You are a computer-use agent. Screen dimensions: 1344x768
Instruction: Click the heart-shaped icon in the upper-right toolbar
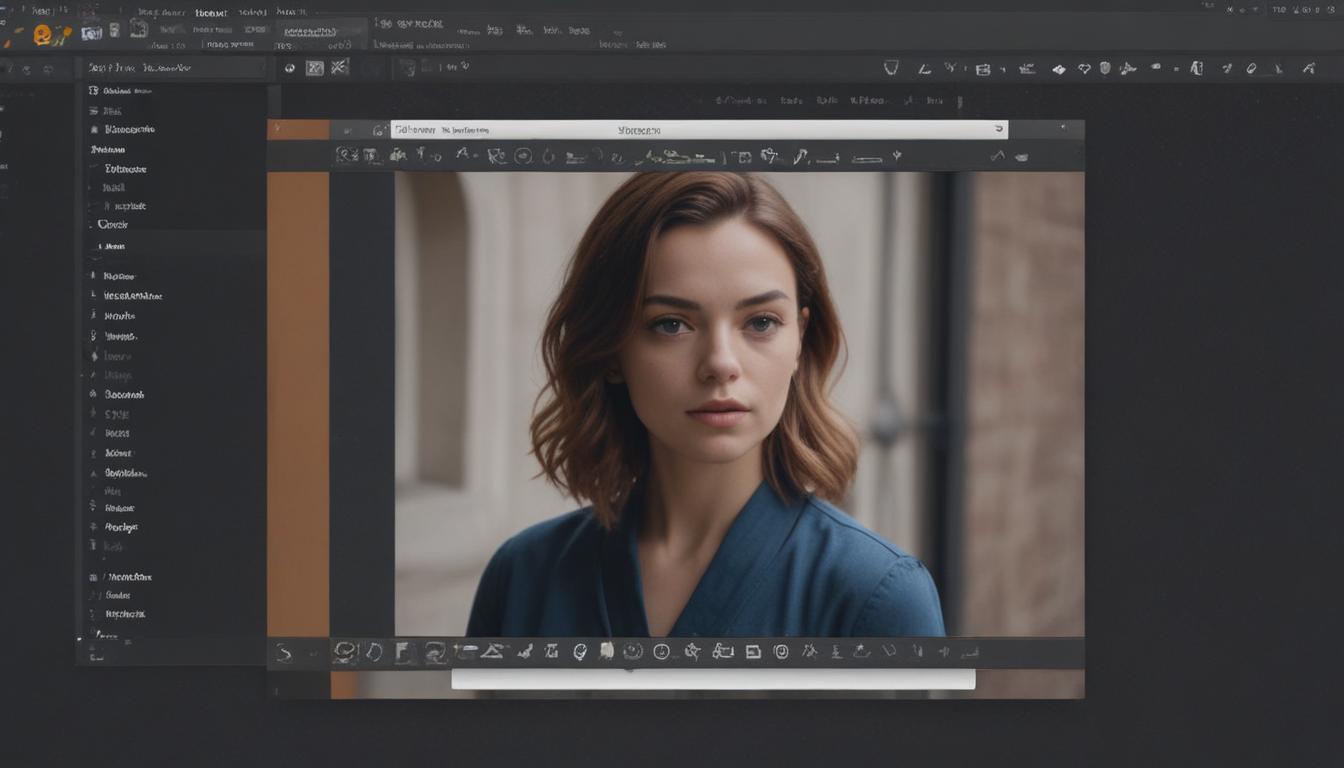[1084, 69]
